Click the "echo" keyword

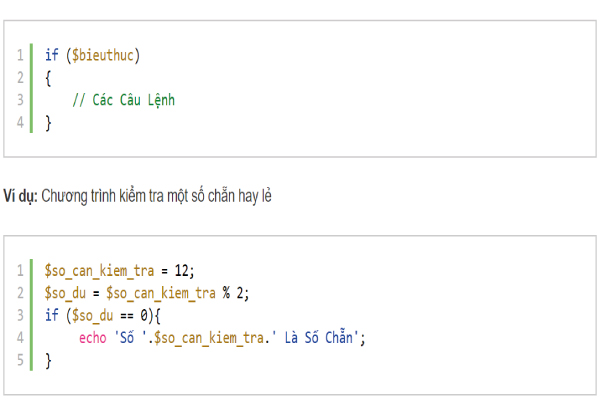tap(92, 339)
